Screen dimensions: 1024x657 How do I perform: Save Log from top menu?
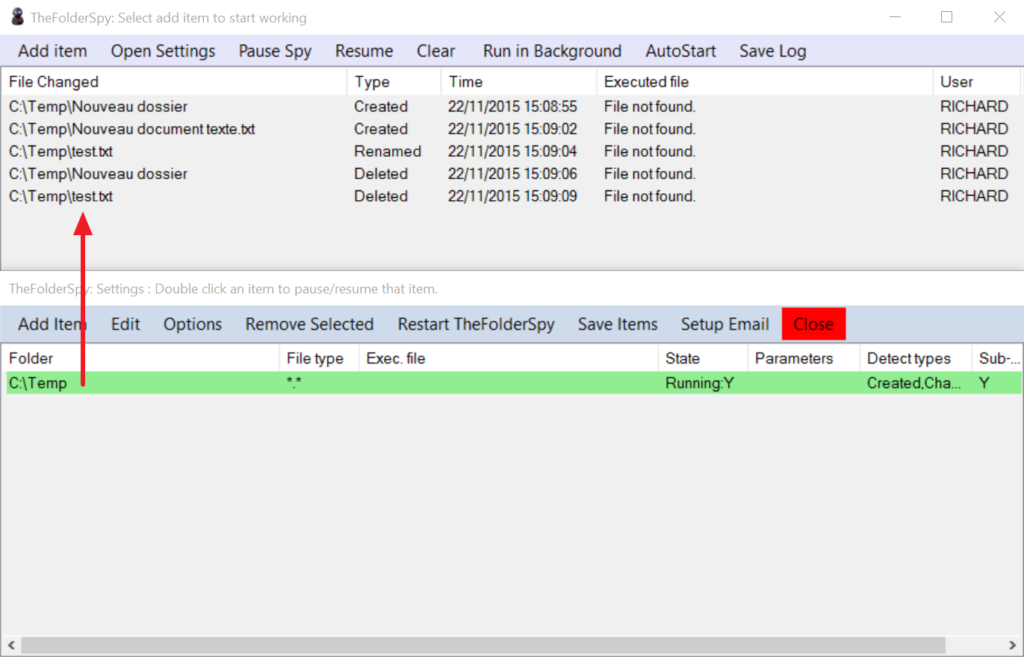point(773,51)
